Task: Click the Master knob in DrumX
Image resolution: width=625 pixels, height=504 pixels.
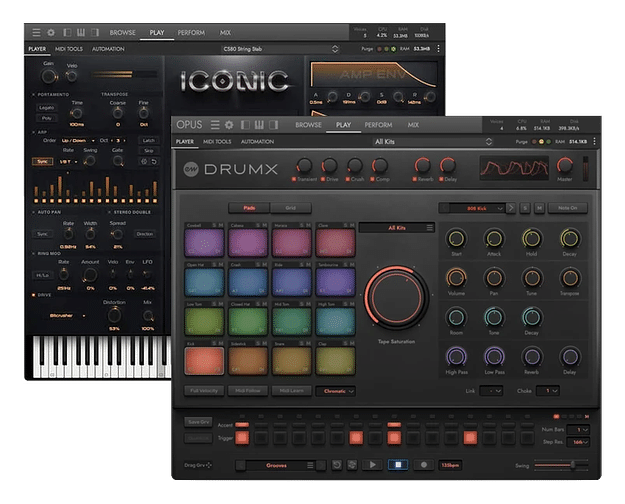Action: pos(564,165)
